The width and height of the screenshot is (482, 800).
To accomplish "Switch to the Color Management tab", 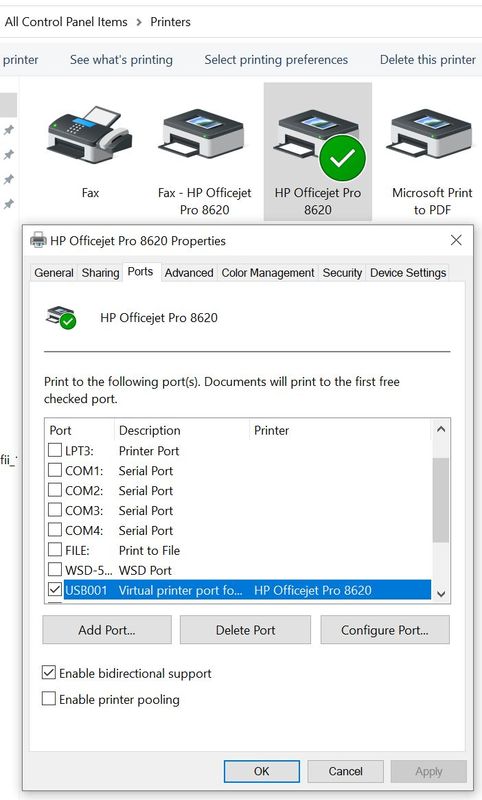I will [x=268, y=273].
